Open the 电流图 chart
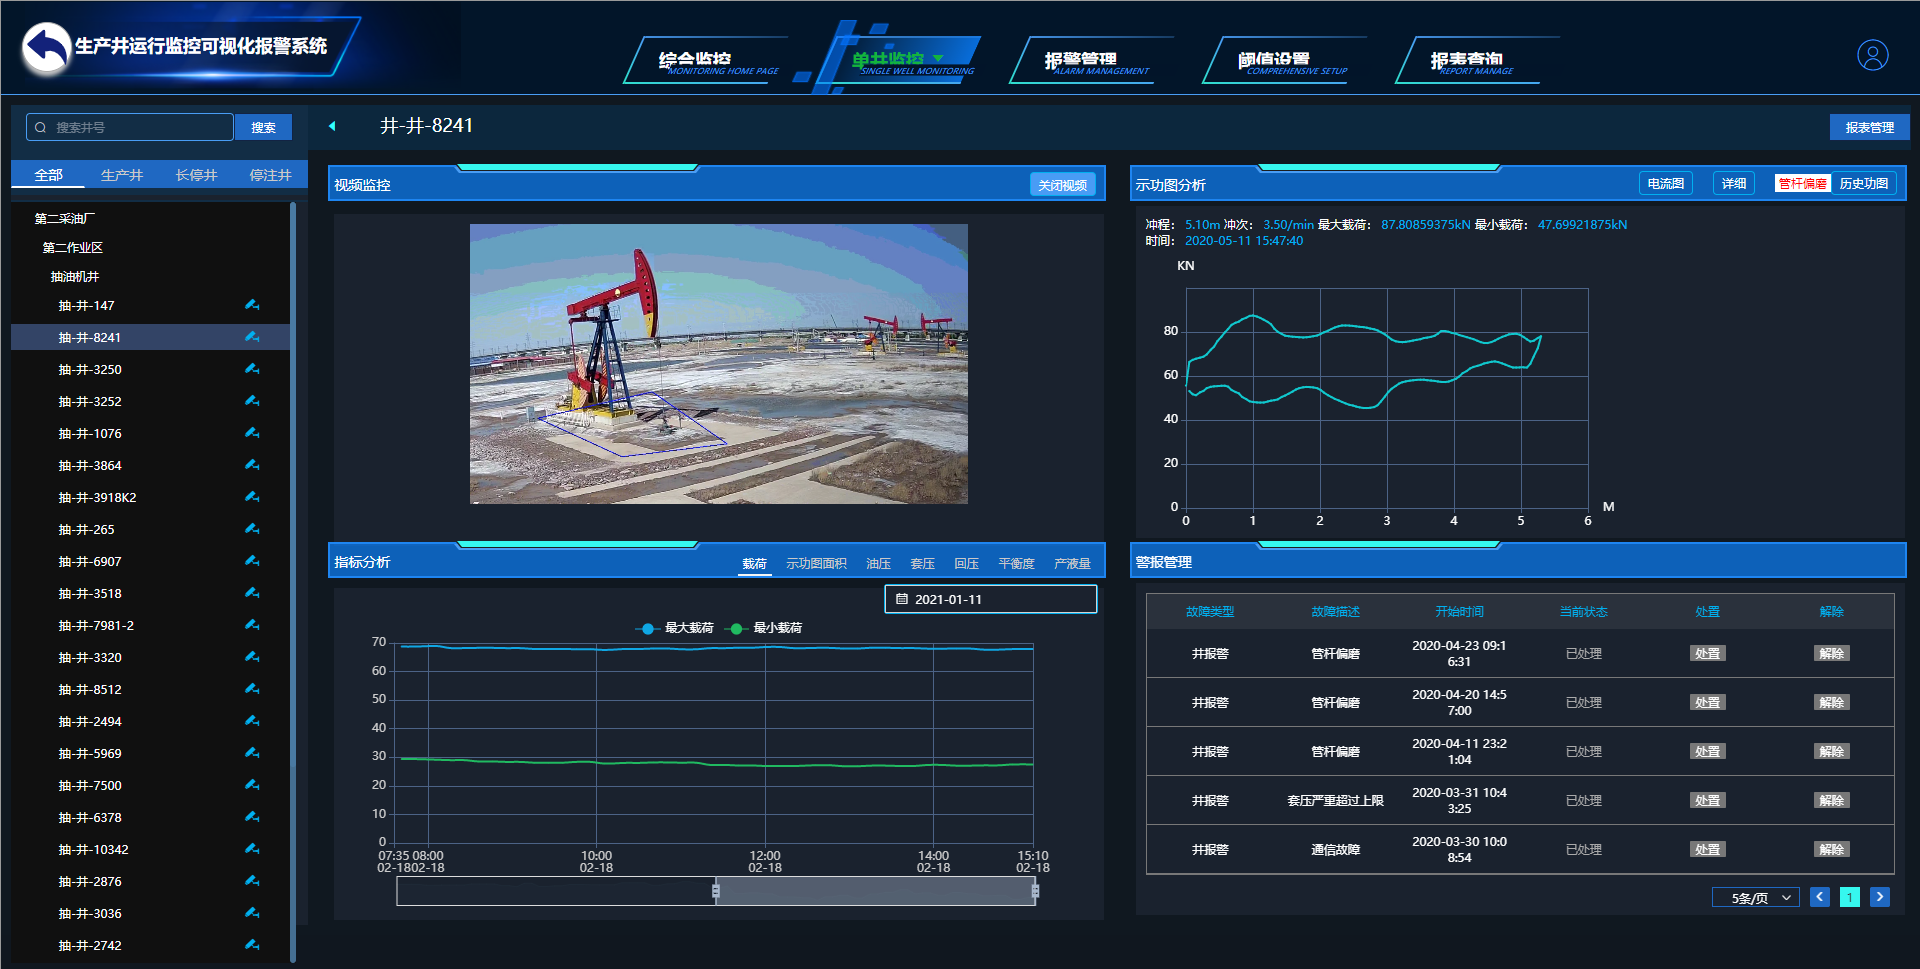1920x969 pixels. pyautogui.click(x=1665, y=184)
